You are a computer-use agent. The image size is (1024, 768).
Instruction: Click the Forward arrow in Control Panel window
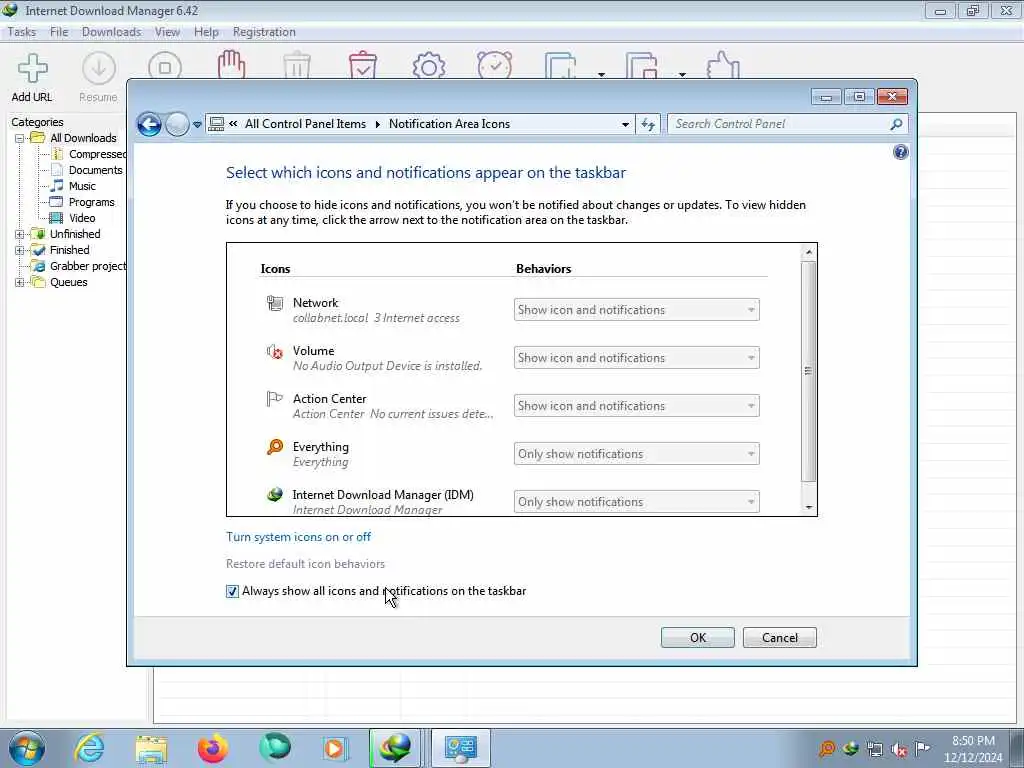[x=177, y=124]
